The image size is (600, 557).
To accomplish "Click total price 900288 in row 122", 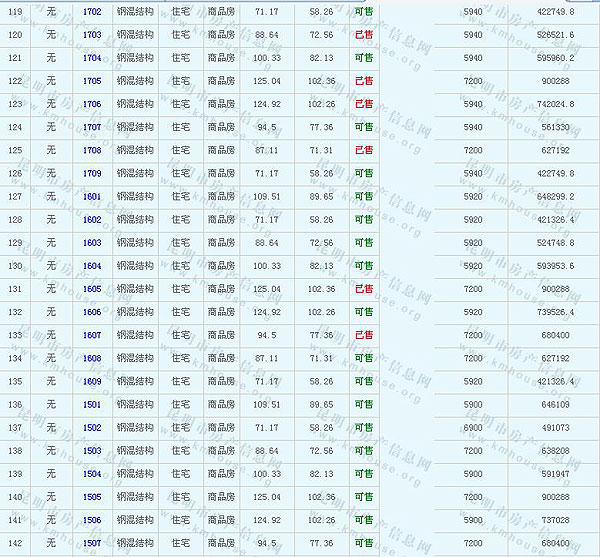I will (555, 80).
